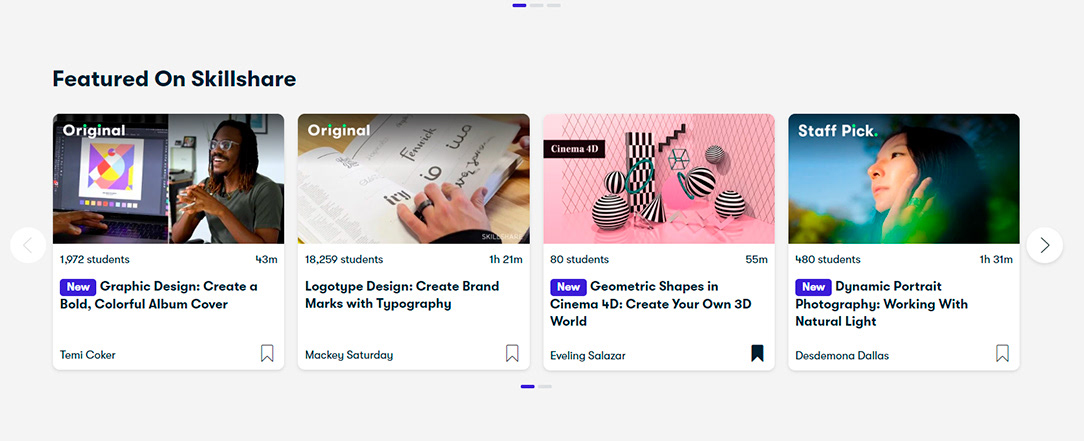Select the second carousel page dot below the cards
Image resolution: width=1084 pixels, height=441 pixels.
coord(545,386)
